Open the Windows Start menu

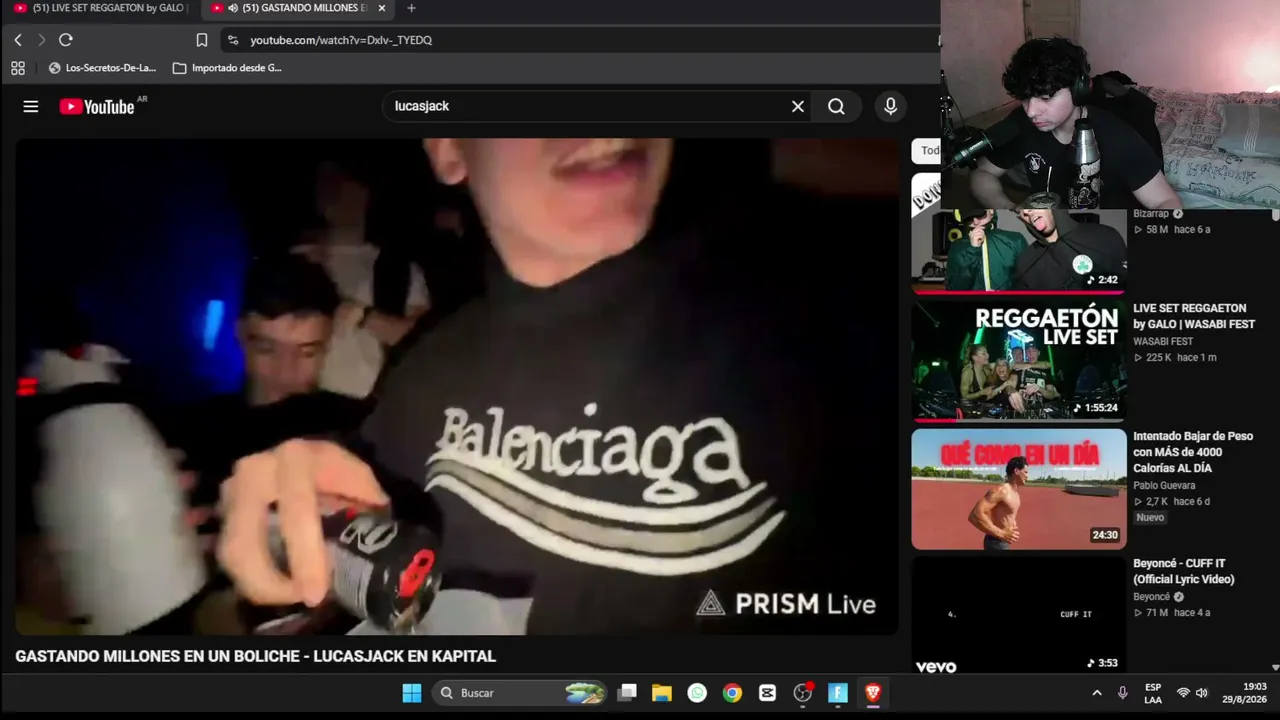pos(411,693)
